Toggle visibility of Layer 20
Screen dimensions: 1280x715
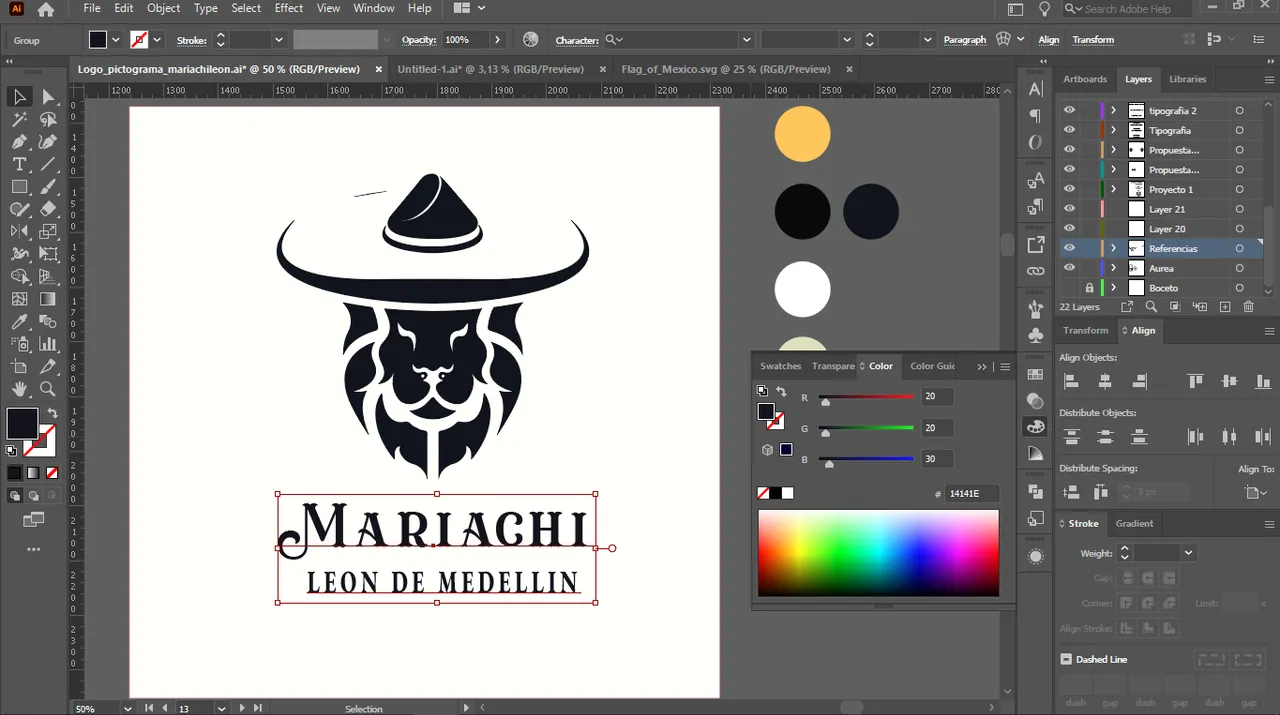pos(1069,229)
